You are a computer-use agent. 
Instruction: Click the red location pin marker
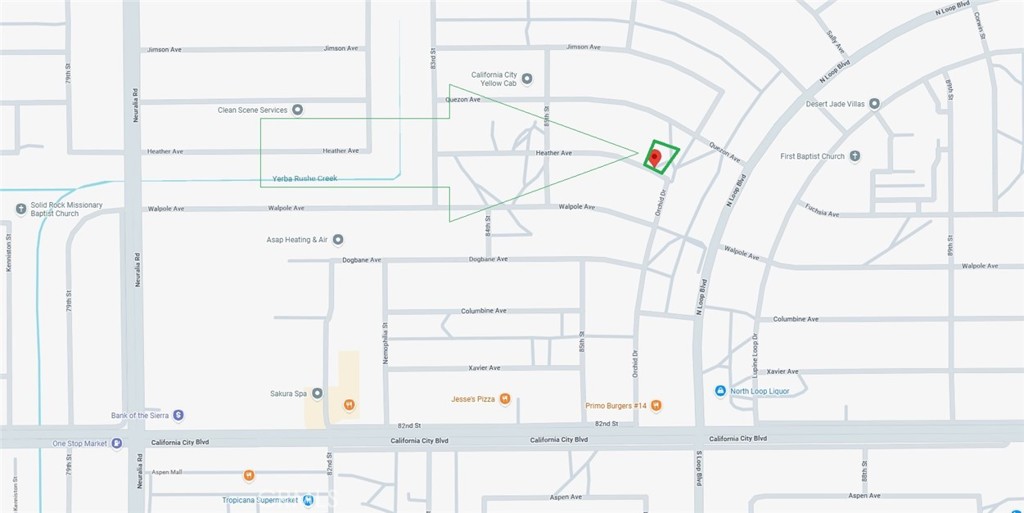pyautogui.click(x=655, y=158)
